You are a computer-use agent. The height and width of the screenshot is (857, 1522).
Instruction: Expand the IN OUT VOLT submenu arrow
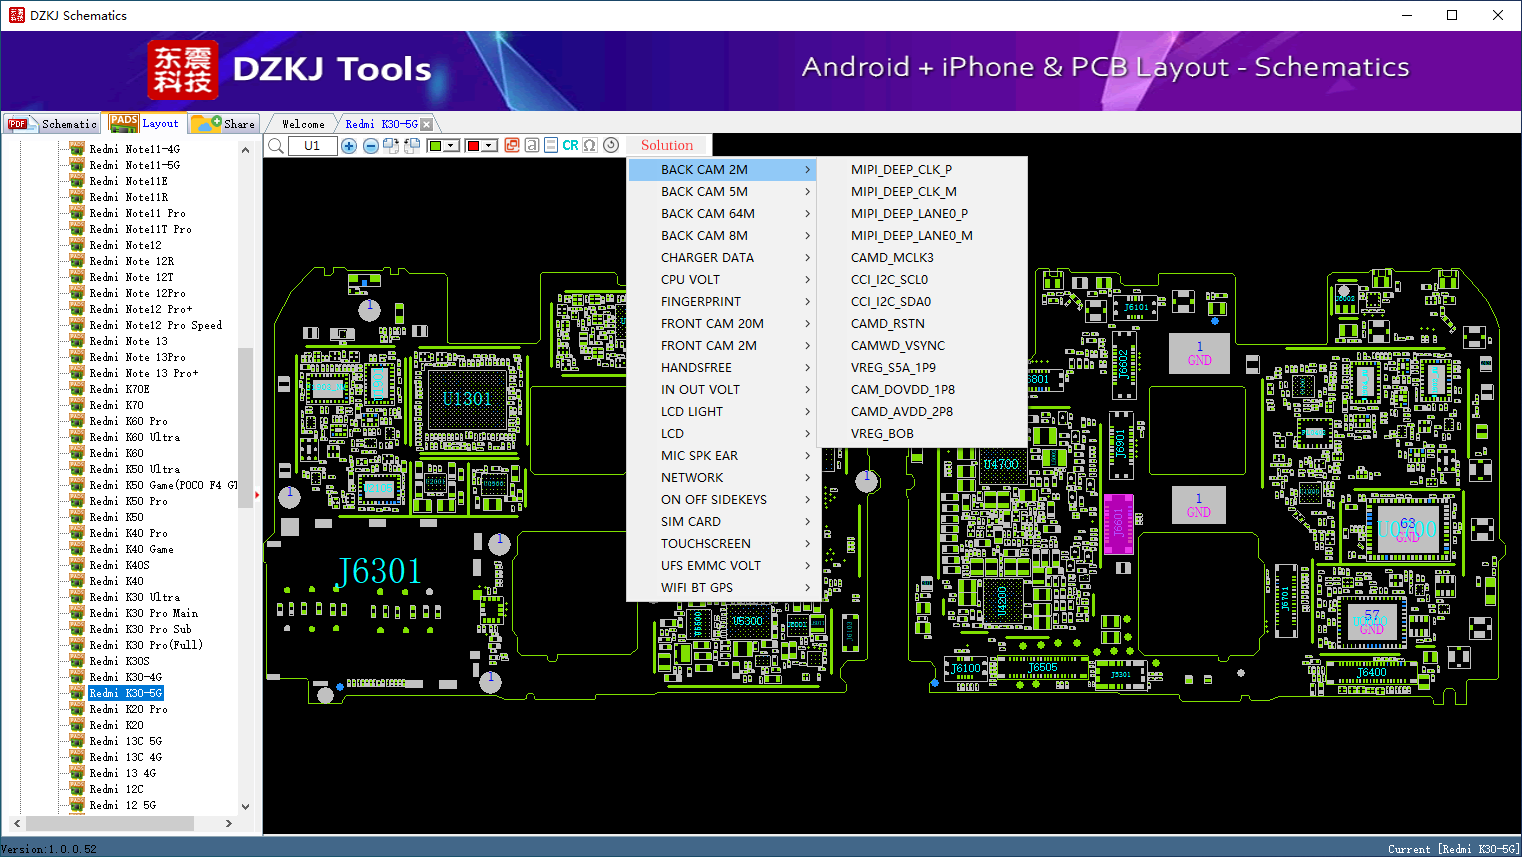[x=807, y=390]
